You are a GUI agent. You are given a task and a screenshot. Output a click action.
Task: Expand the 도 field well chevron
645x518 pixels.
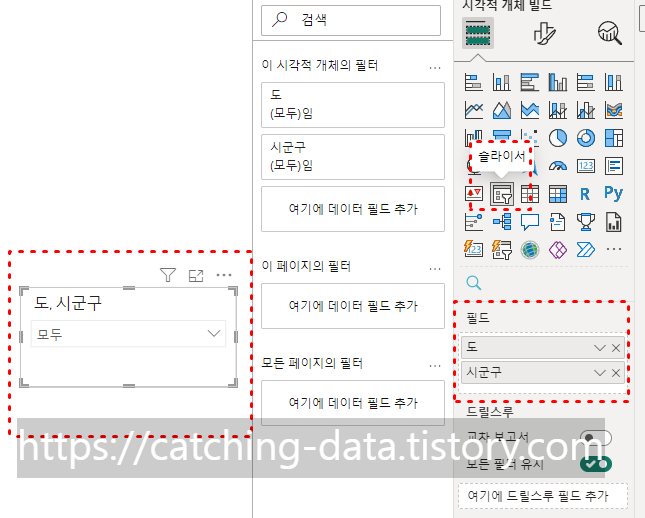click(600, 348)
